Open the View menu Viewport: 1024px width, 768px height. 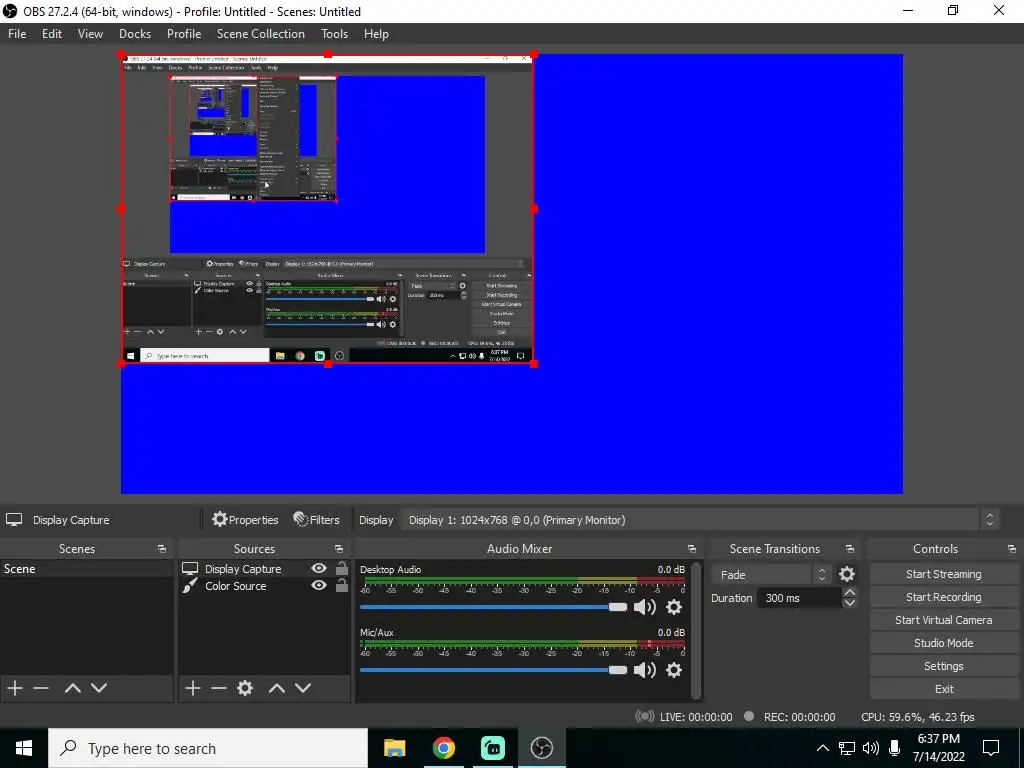[90, 34]
